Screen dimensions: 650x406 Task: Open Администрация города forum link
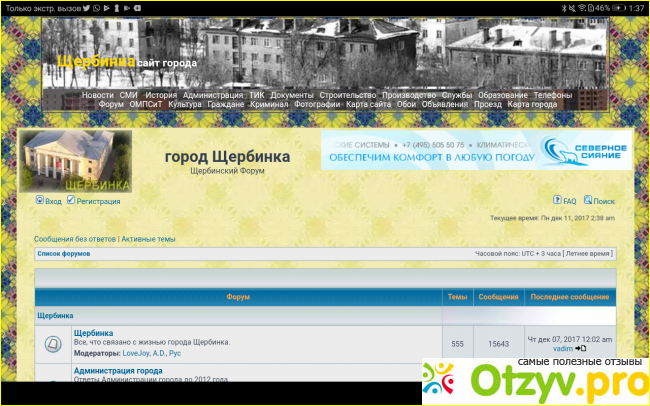pos(118,371)
